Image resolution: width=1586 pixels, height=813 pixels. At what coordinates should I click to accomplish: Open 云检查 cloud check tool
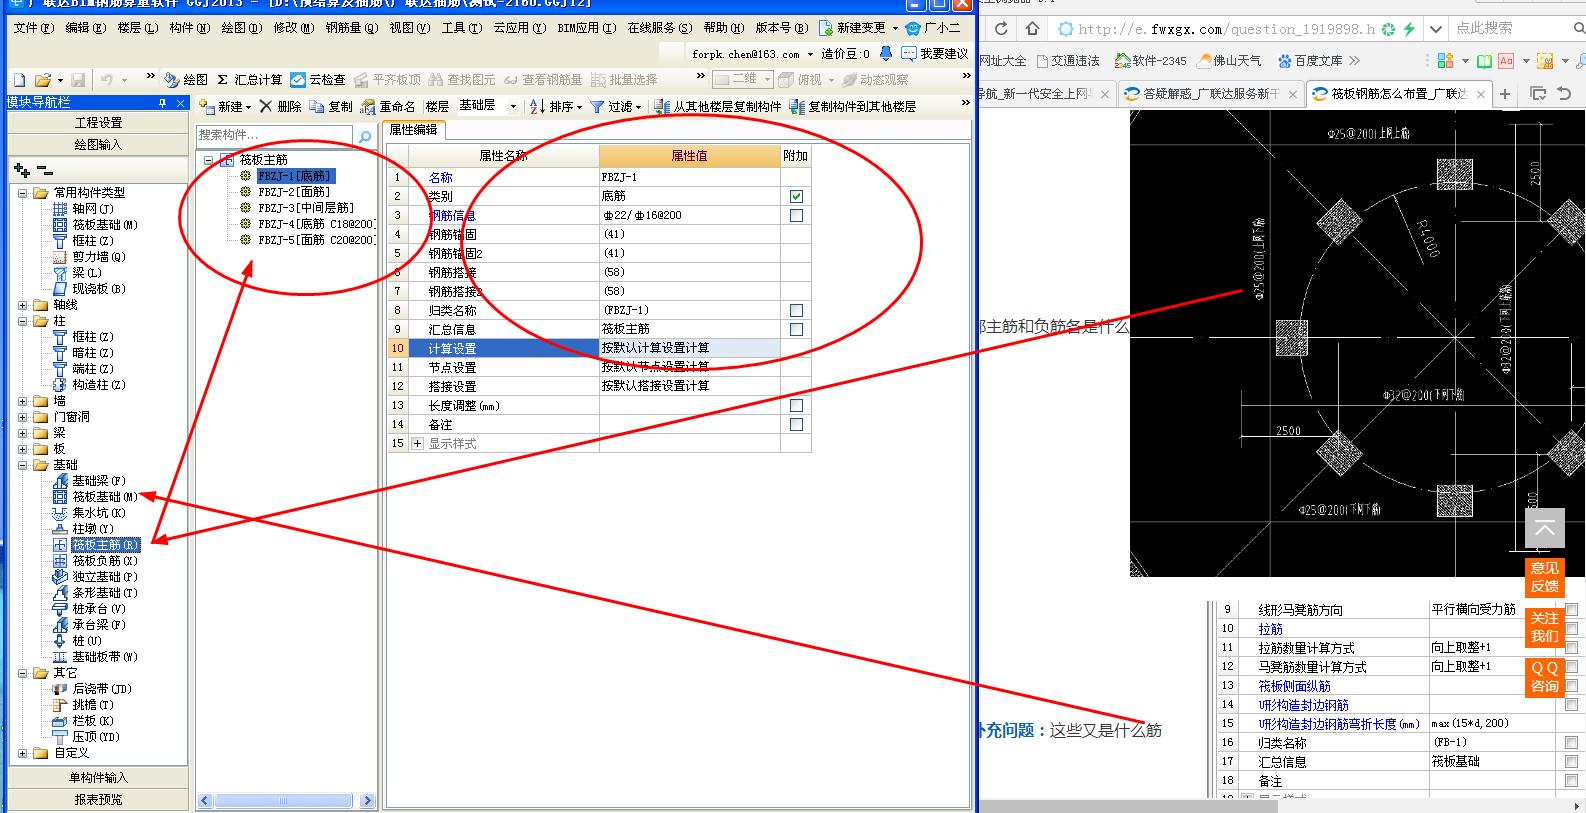click(x=318, y=79)
